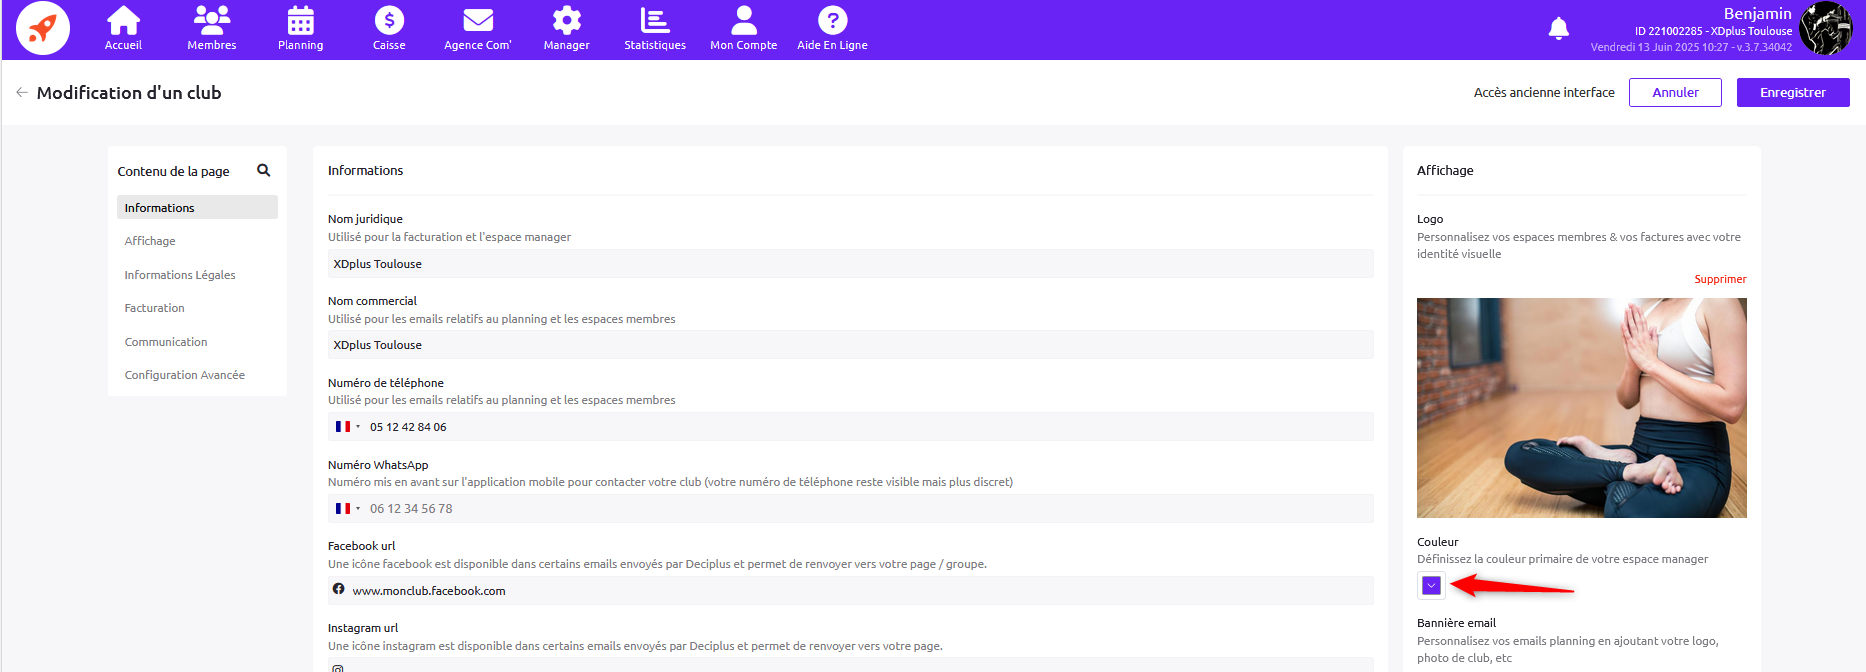Screen dimensions: 1866x672
Task: Click the back arrow beside page title
Action: (x=22, y=92)
